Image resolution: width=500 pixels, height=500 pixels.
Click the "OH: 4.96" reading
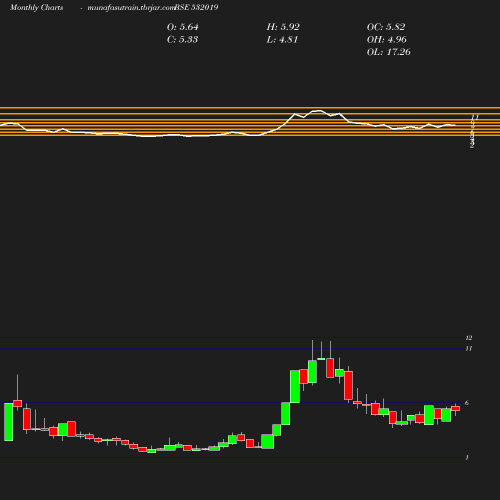[387, 39]
